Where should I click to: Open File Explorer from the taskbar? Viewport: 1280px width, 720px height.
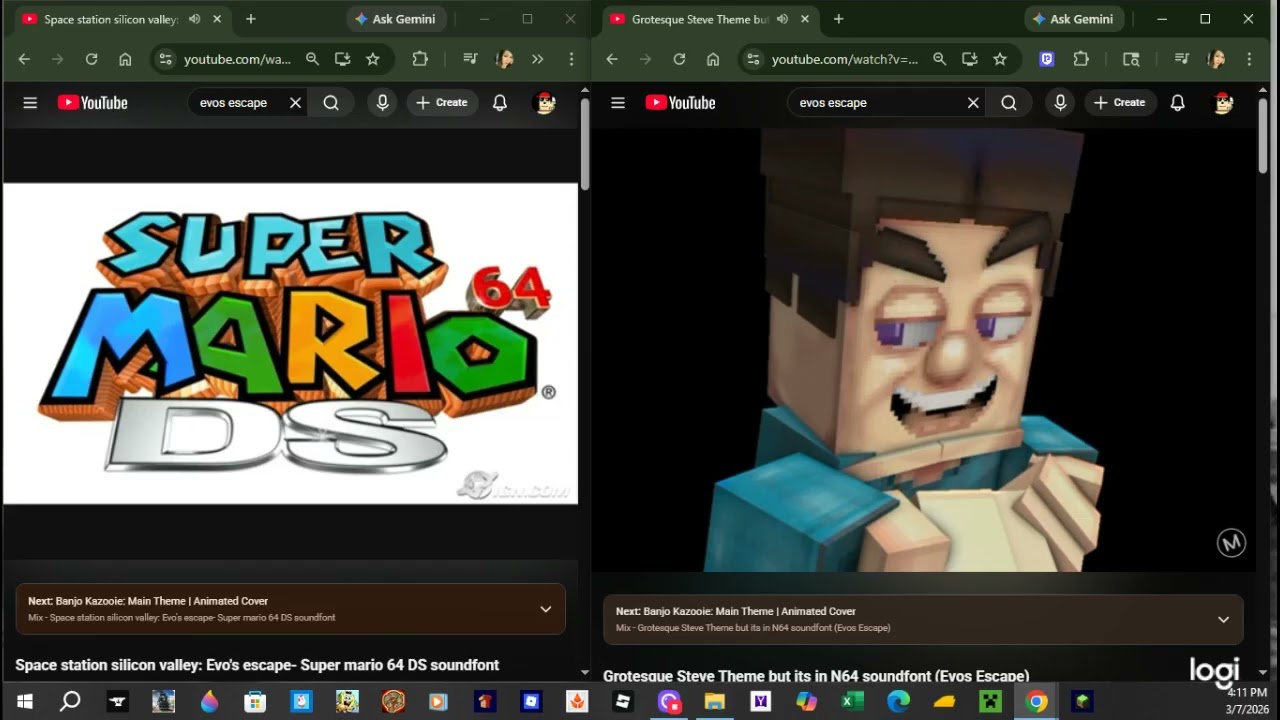point(714,701)
